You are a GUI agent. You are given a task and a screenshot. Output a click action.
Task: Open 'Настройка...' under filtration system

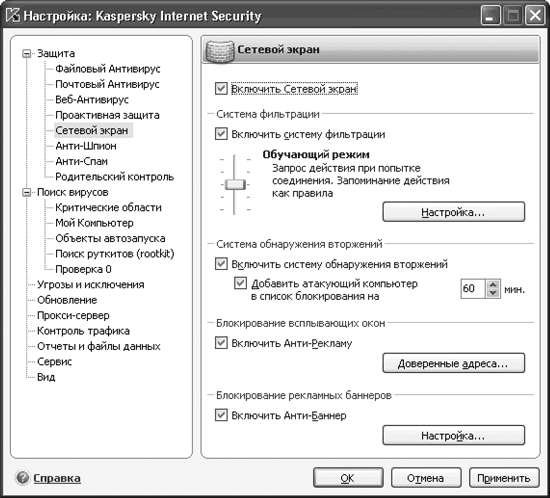click(454, 212)
